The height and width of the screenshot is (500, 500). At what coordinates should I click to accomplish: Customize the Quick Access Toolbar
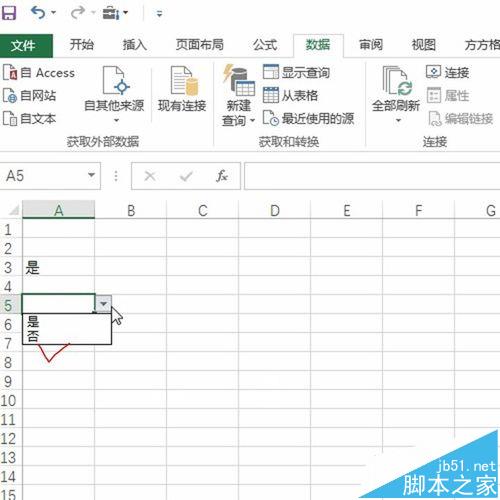[x=159, y=14]
